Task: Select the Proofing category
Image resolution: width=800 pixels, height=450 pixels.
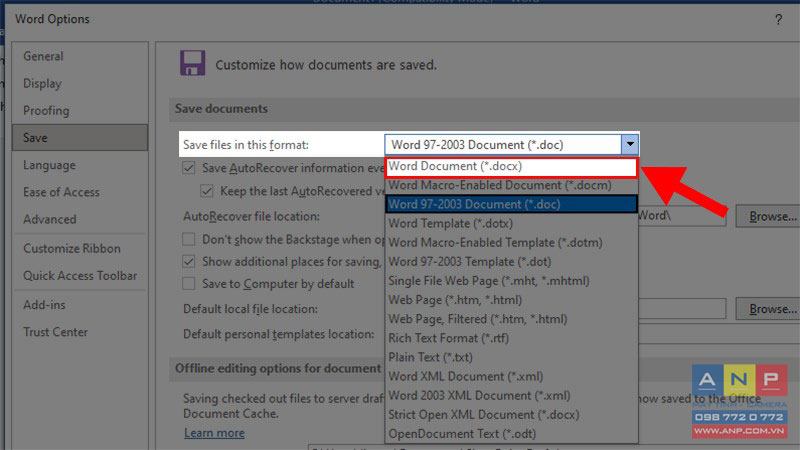Action: pos(46,110)
